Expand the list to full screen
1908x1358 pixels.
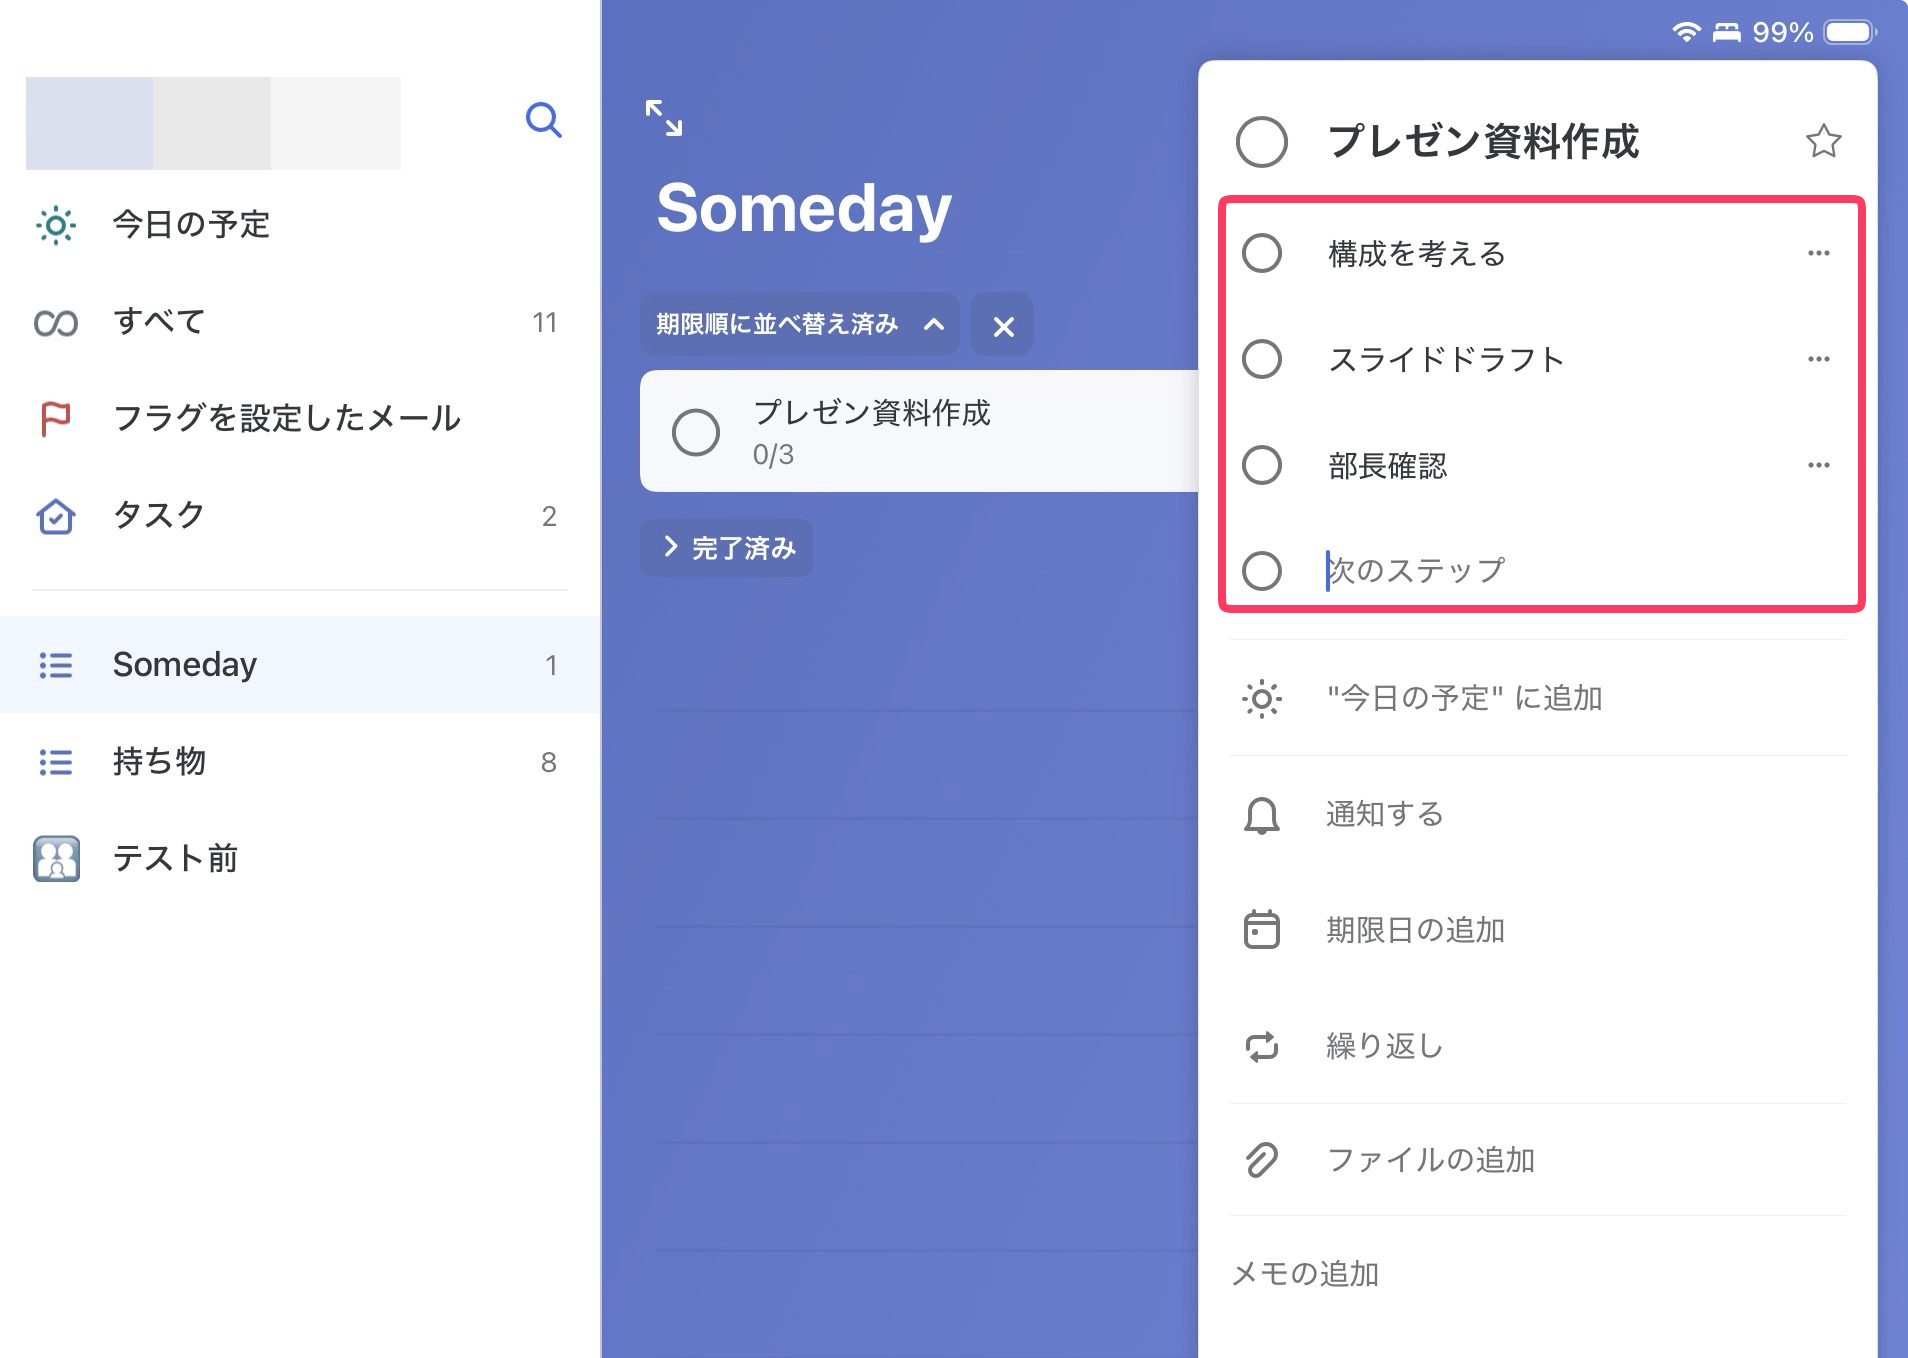(x=664, y=118)
